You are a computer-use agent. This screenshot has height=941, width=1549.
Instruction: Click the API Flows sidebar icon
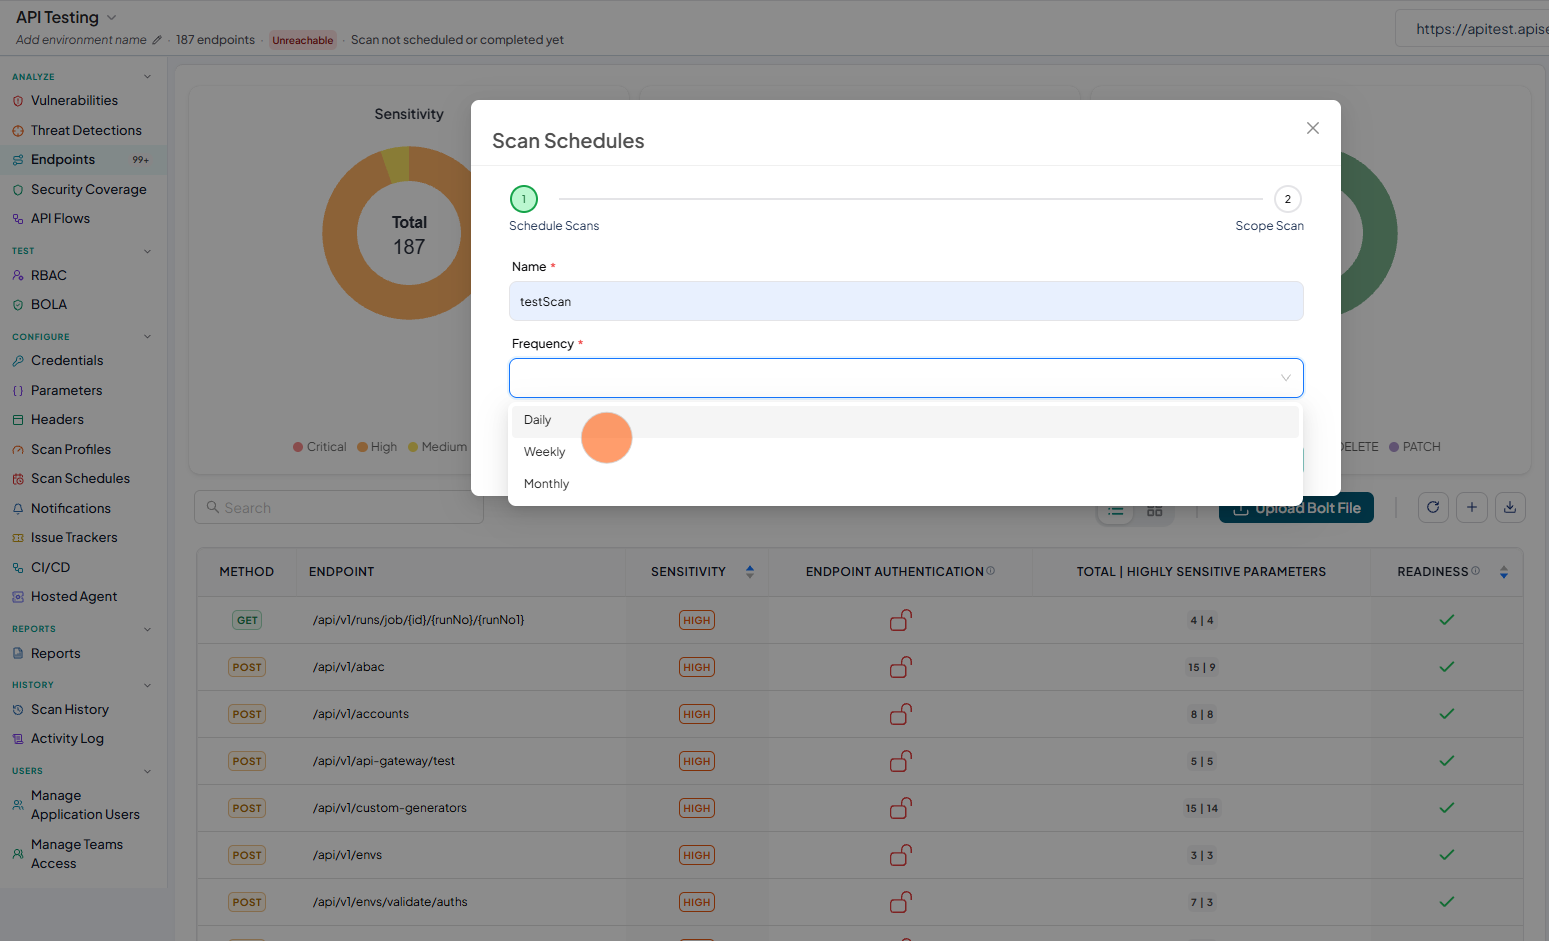pyautogui.click(x=18, y=219)
